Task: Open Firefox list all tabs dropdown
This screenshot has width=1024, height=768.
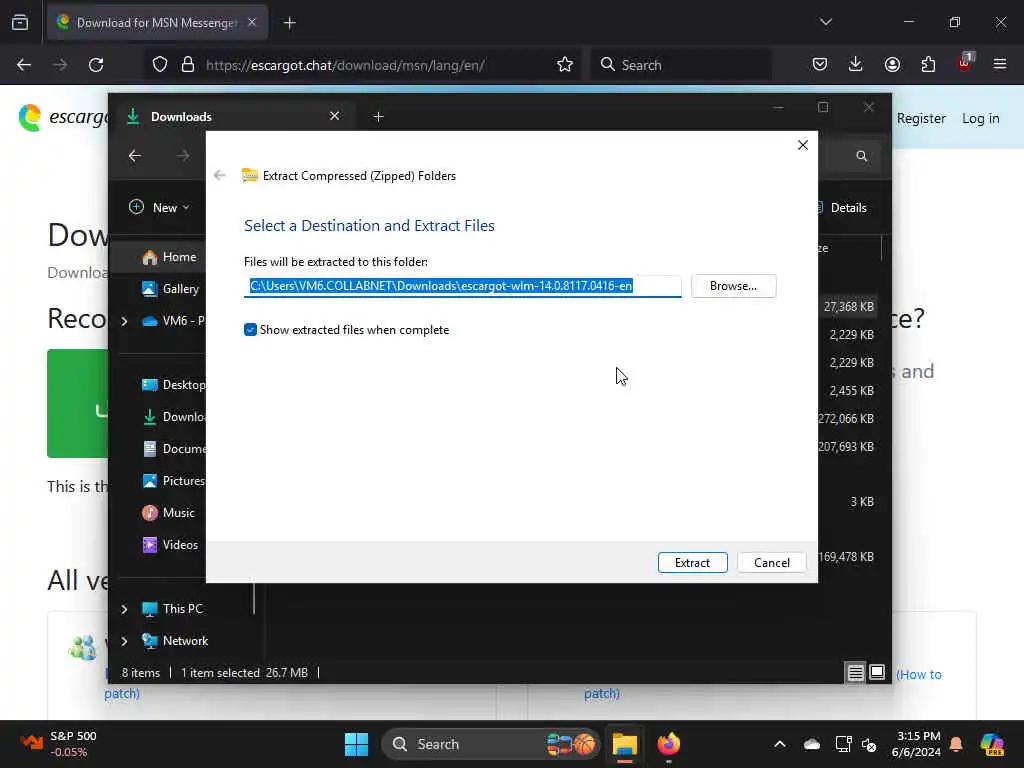Action: tap(825, 22)
